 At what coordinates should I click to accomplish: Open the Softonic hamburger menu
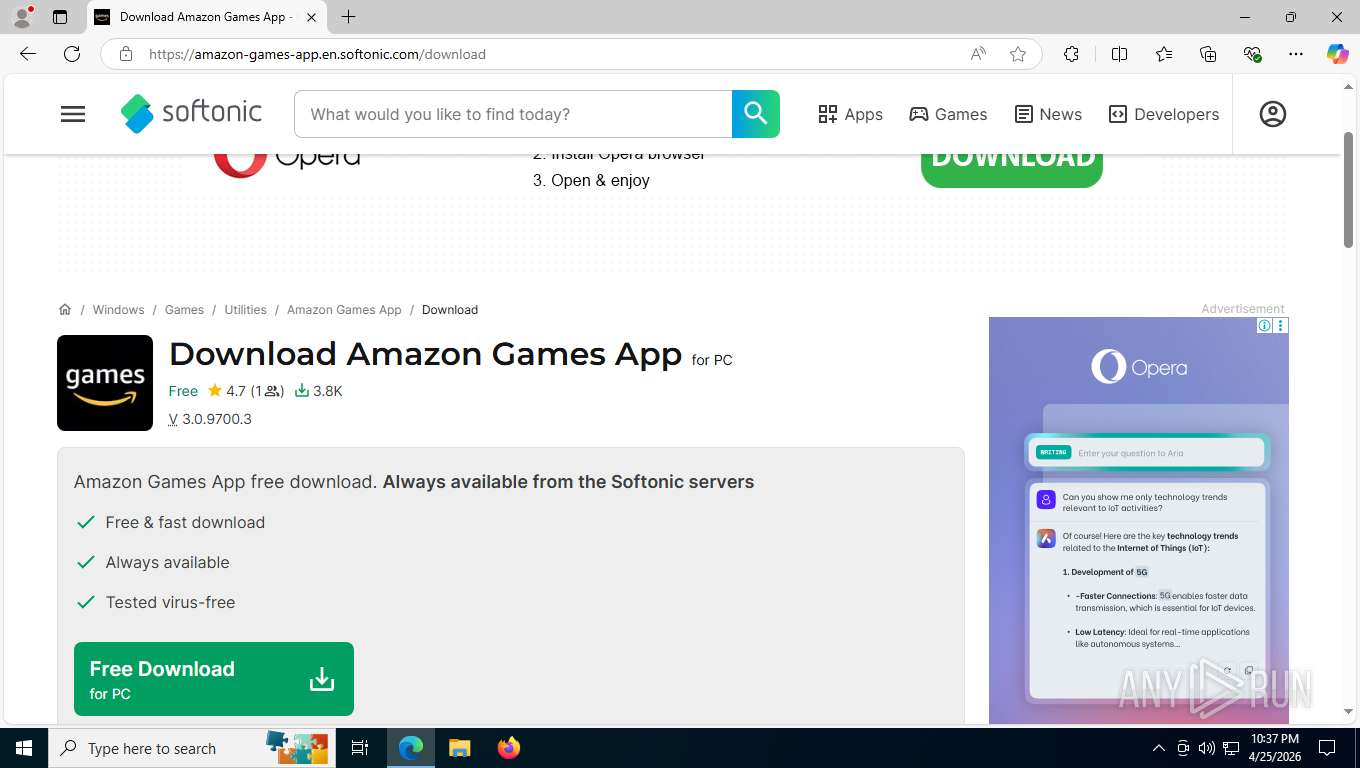[x=73, y=114]
